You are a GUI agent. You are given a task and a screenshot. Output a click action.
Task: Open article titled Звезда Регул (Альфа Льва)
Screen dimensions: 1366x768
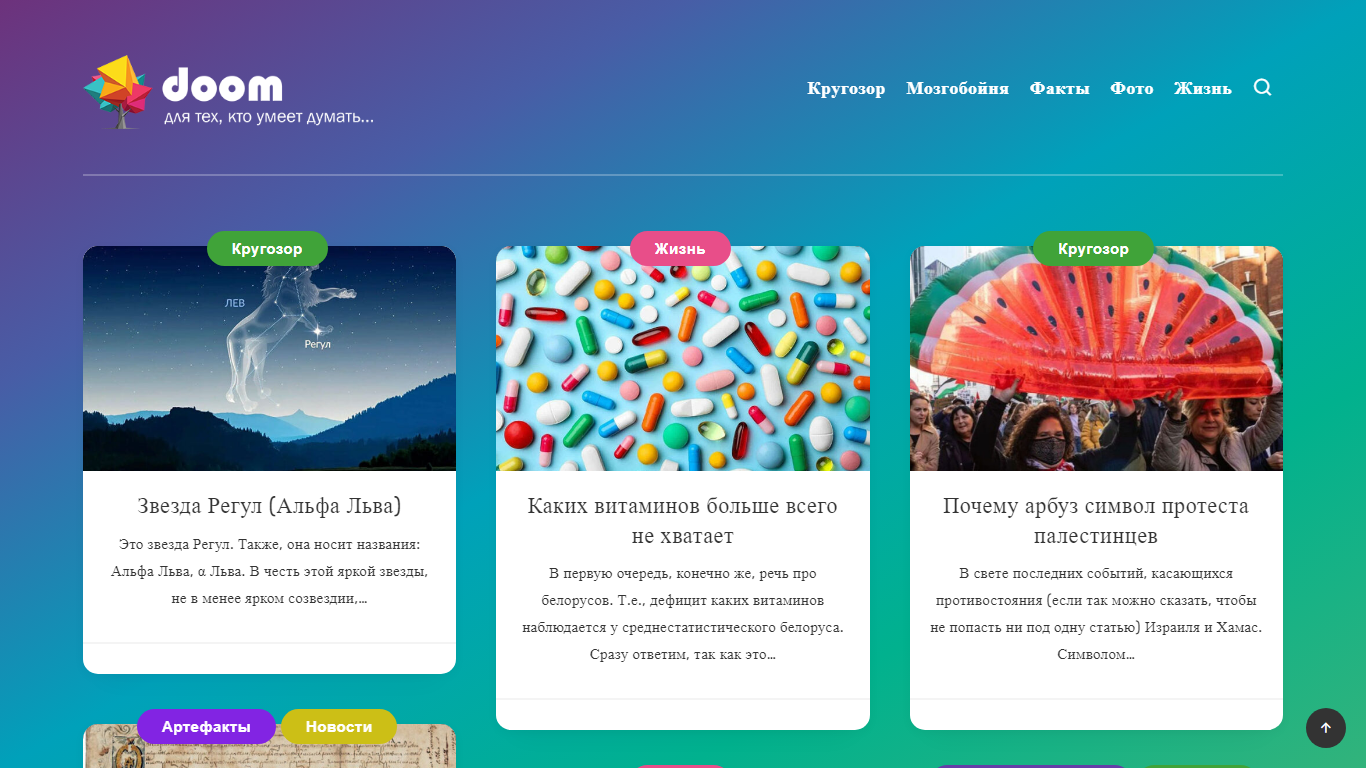point(269,506)
